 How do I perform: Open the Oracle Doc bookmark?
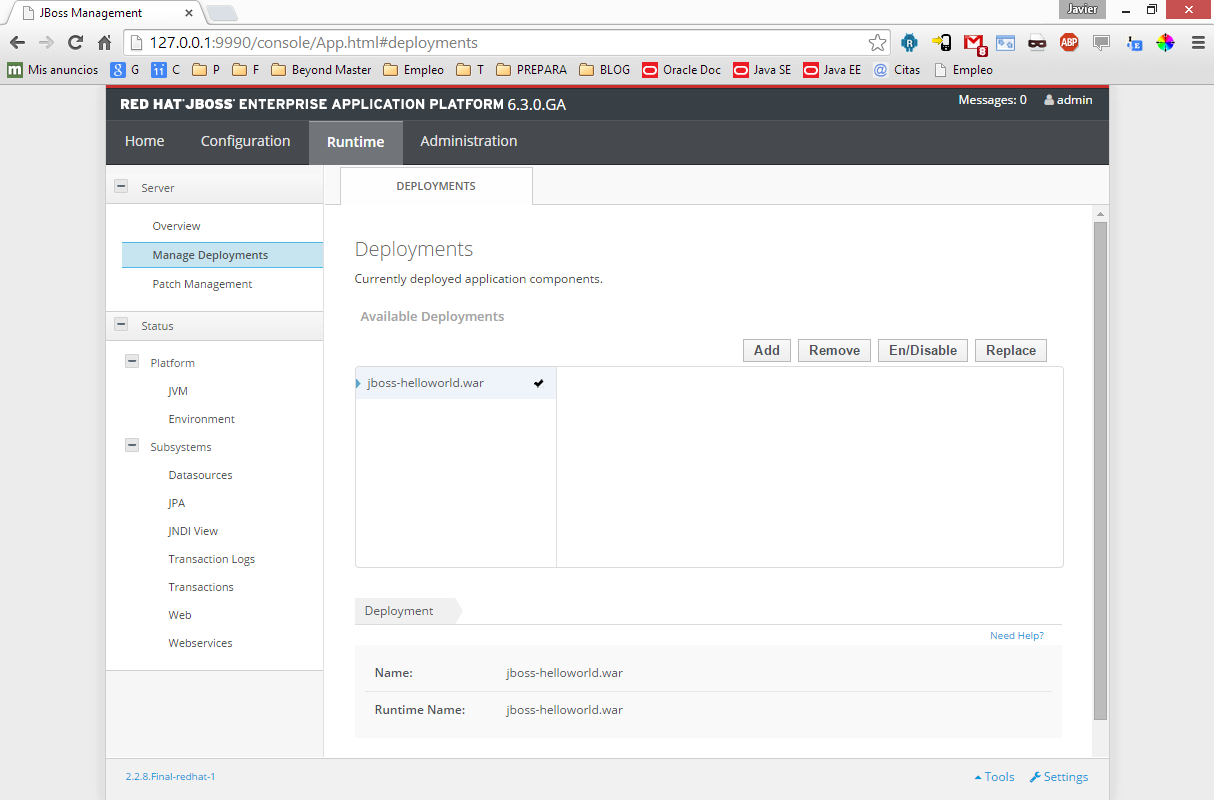[x=681, y=70]
